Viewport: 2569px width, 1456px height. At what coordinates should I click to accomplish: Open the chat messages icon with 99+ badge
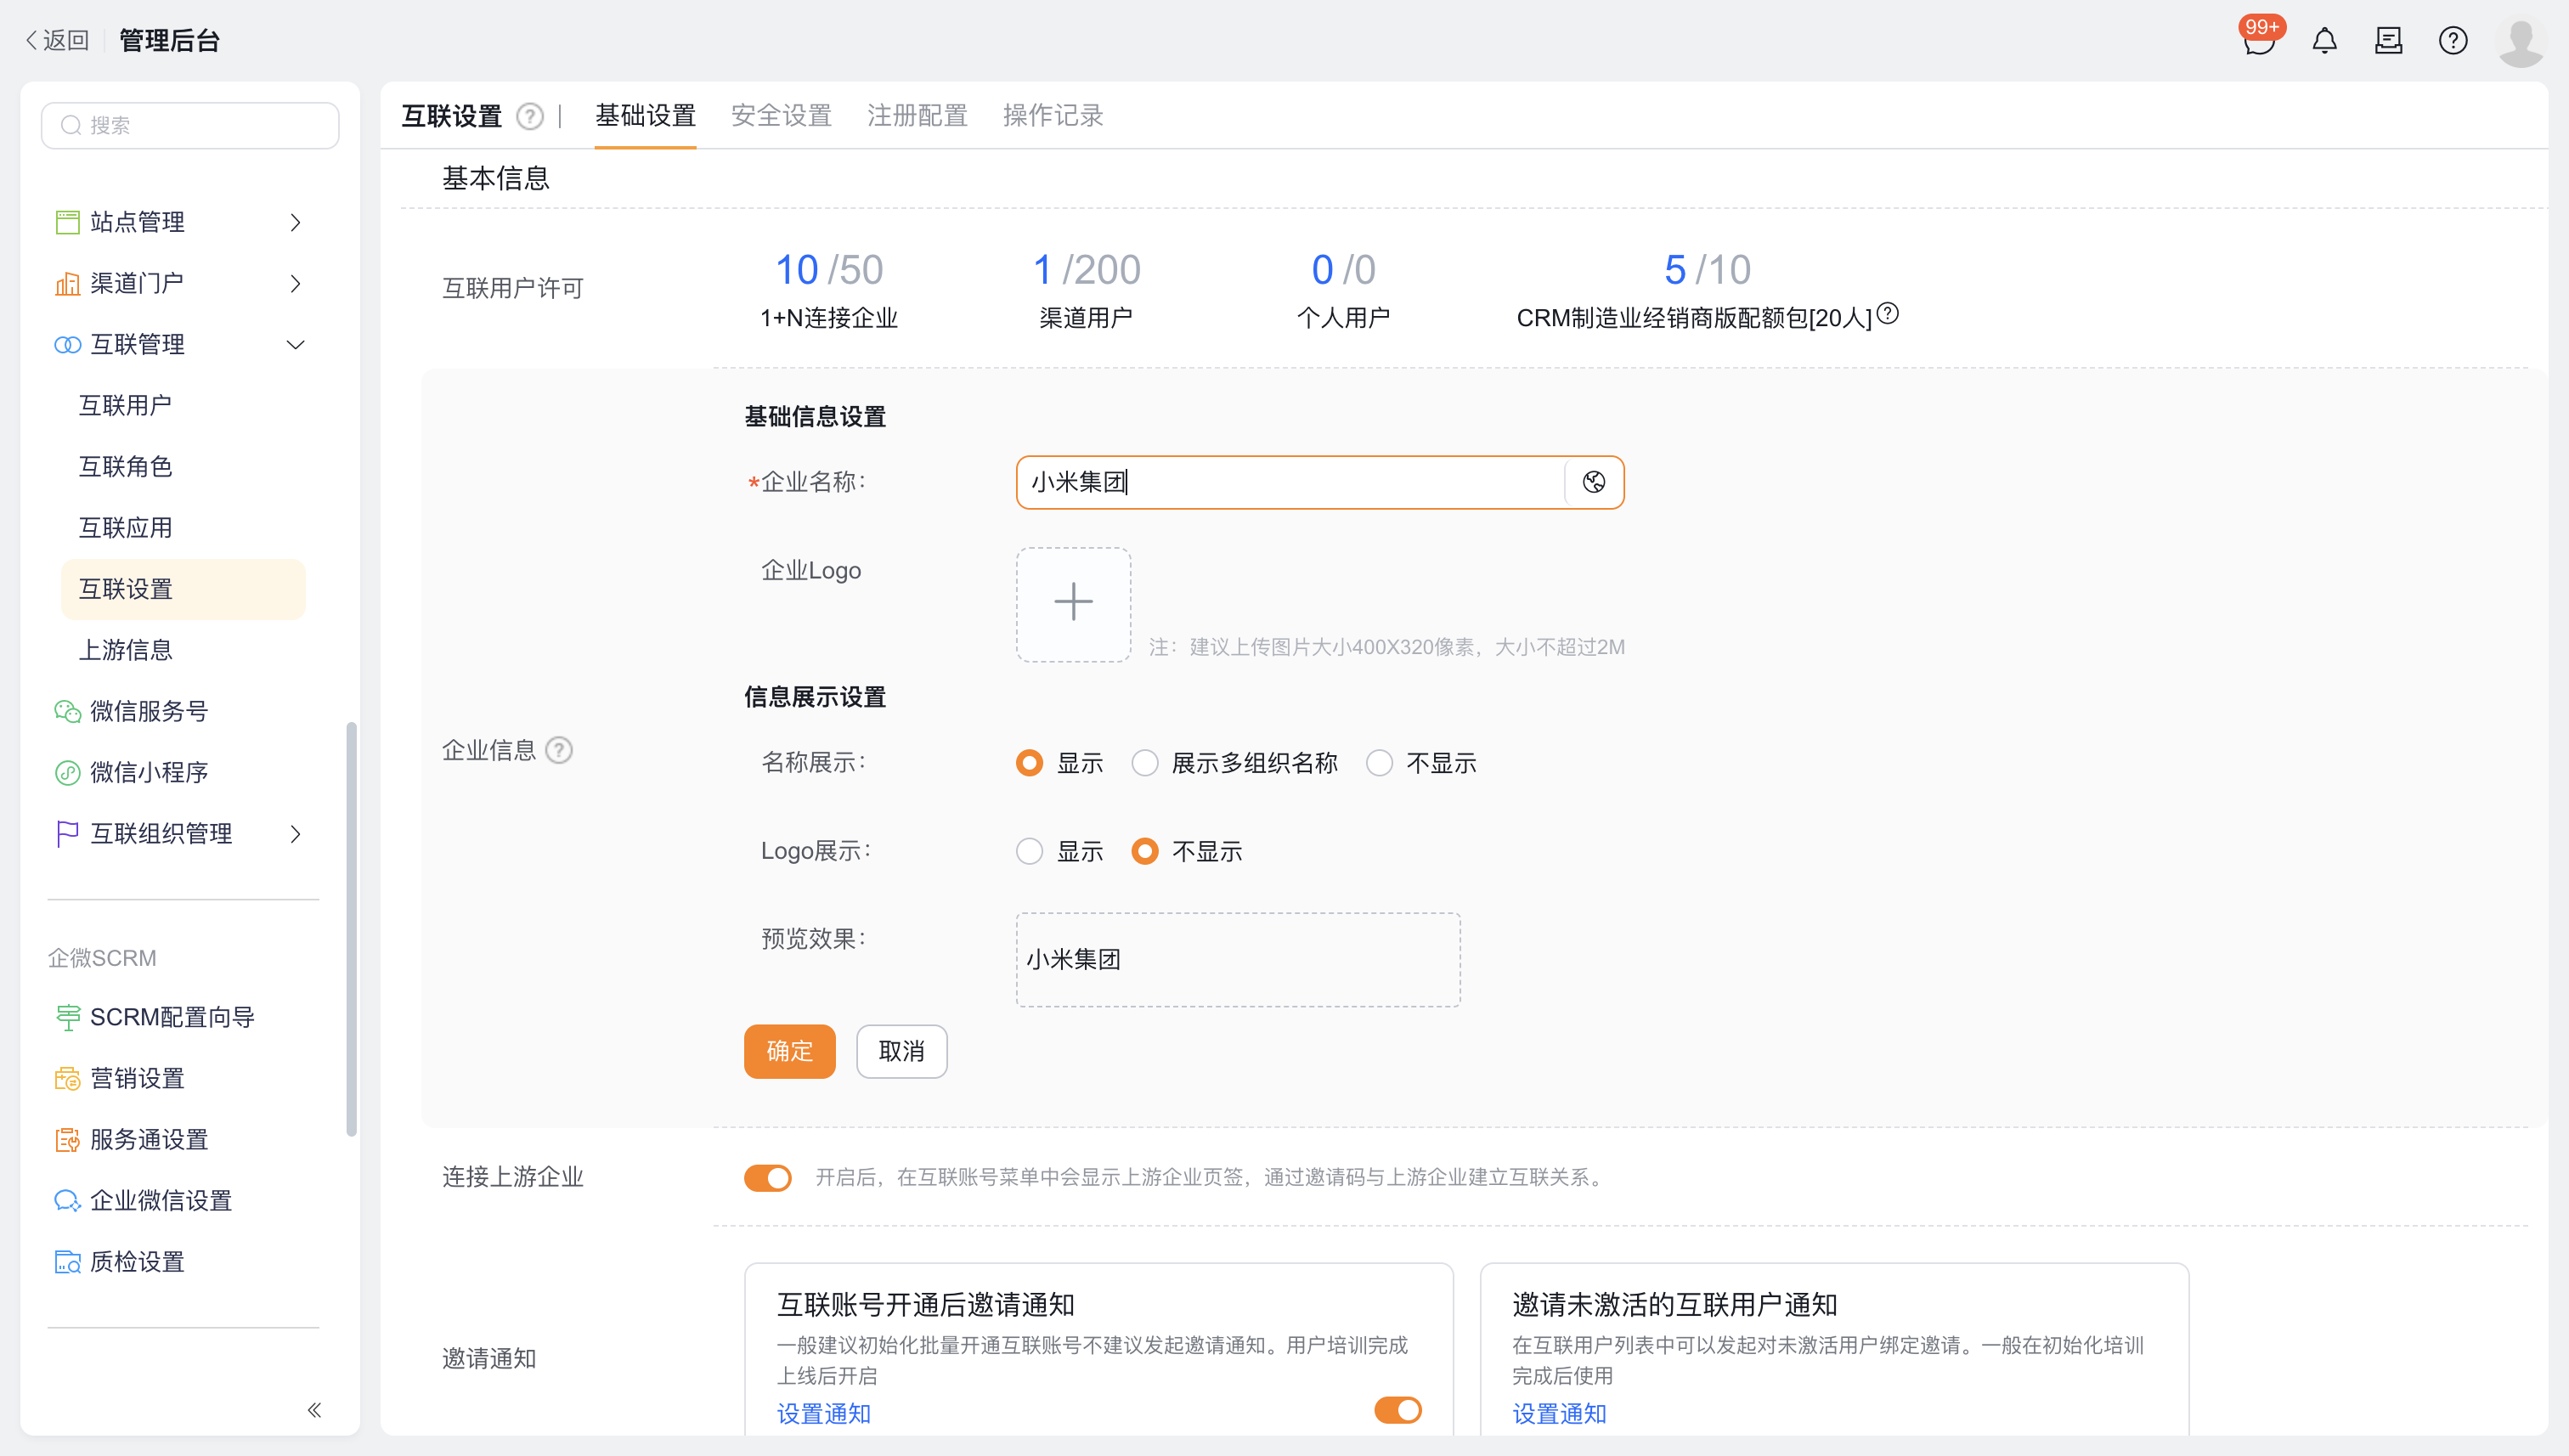pyautogui.click(x=2259, y=40)
